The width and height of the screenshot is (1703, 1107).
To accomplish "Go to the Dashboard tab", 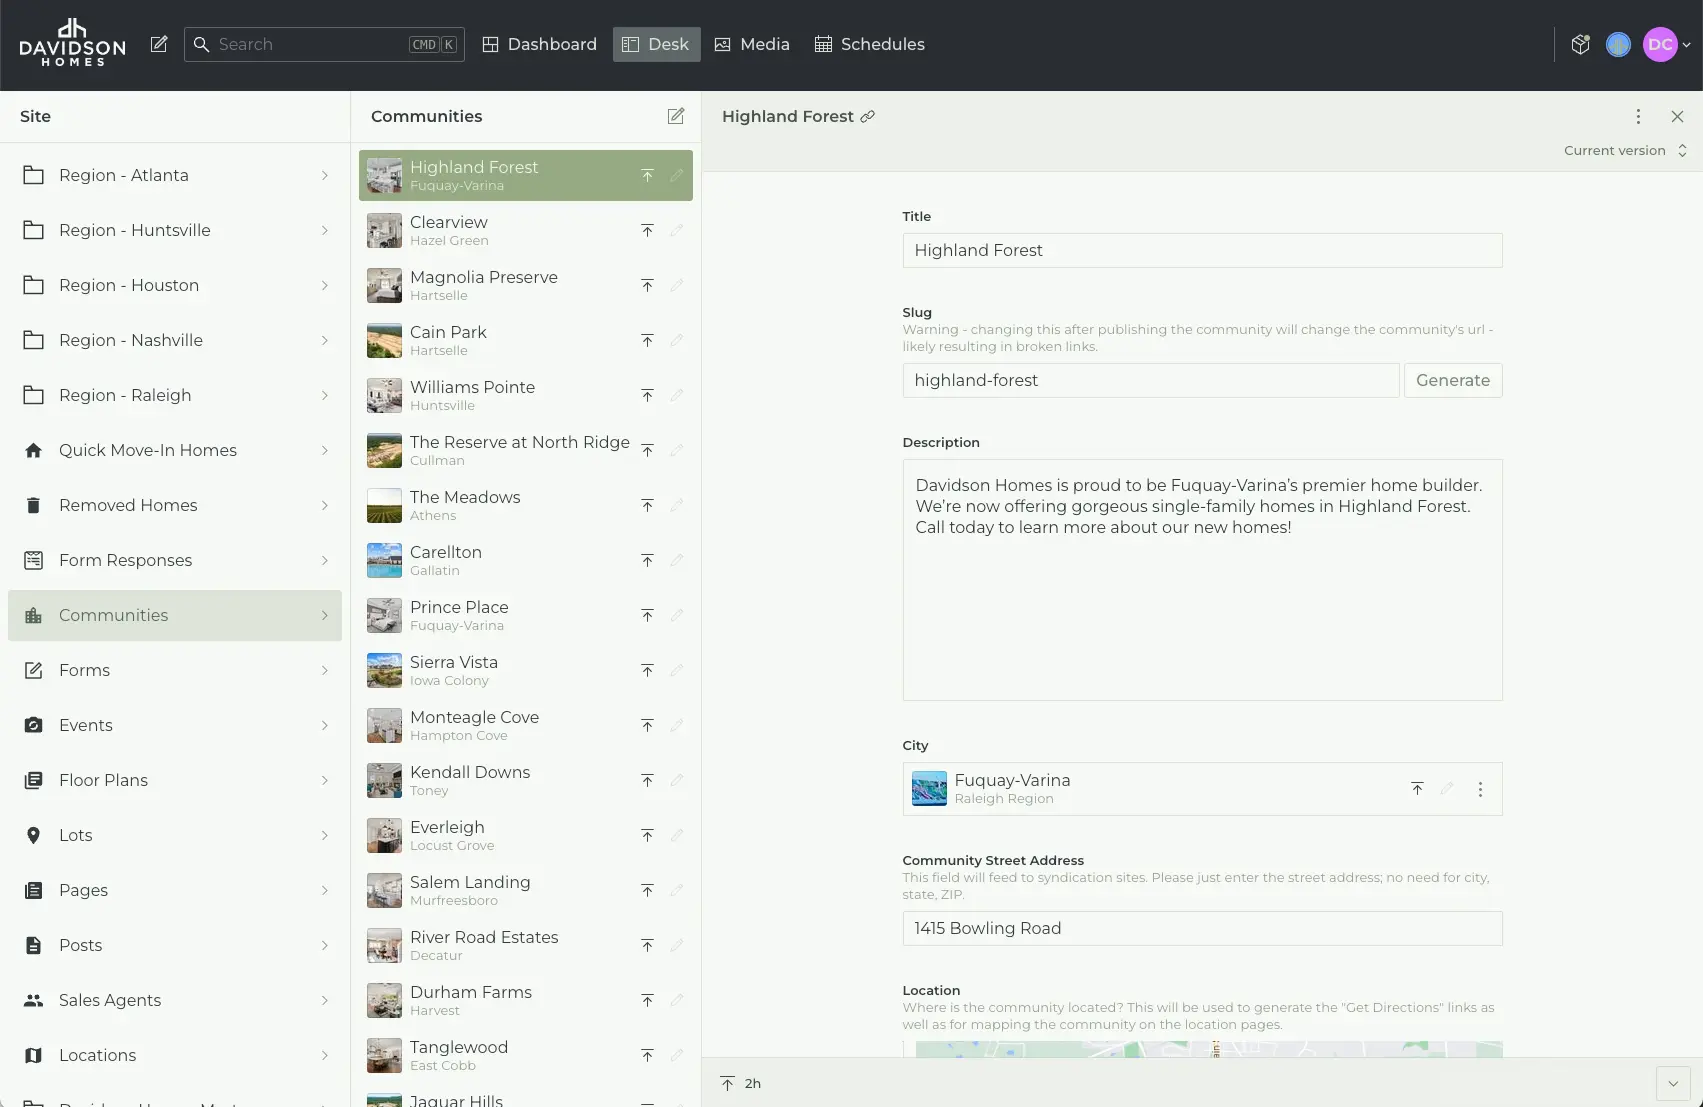I will (x=539, y=44).
